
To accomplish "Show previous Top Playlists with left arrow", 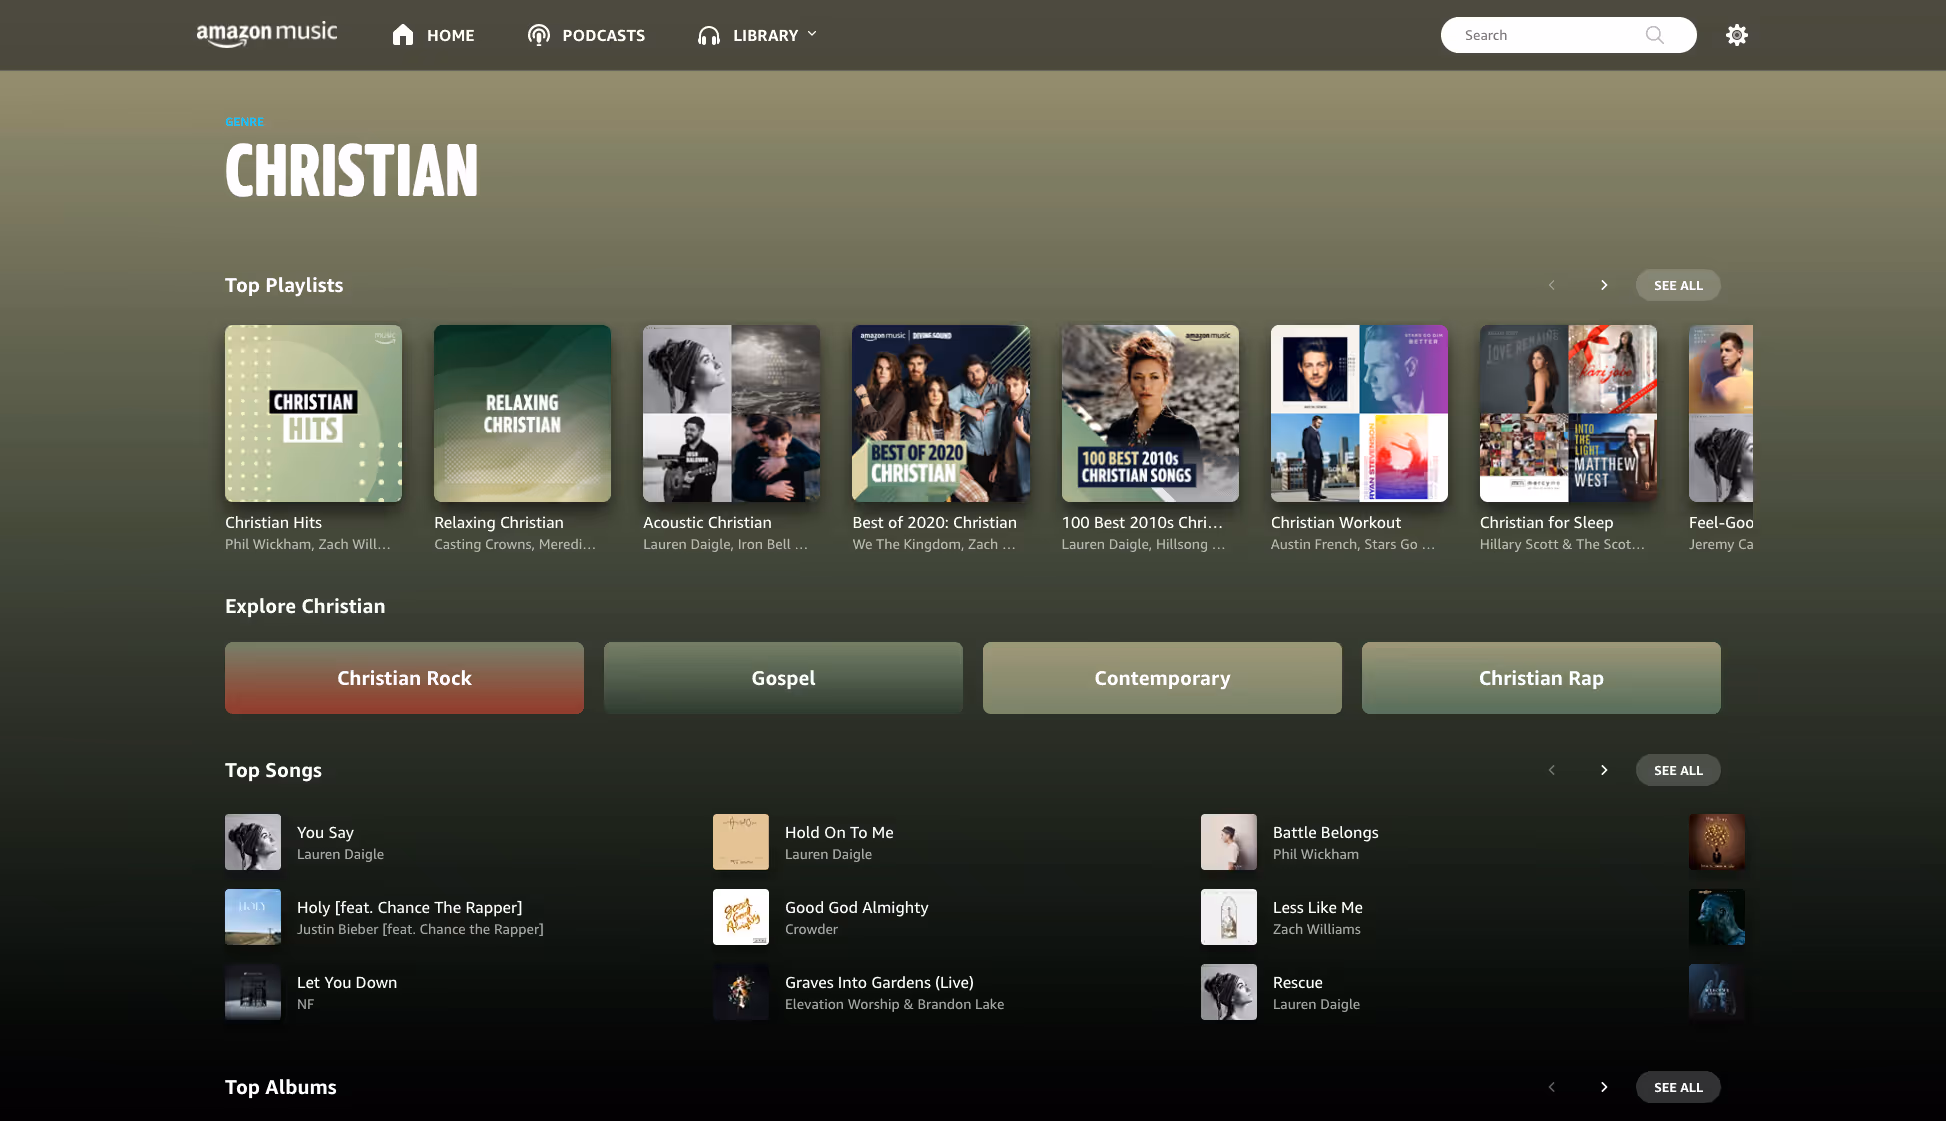I will pyautogui.click(x=1552, y=285).
